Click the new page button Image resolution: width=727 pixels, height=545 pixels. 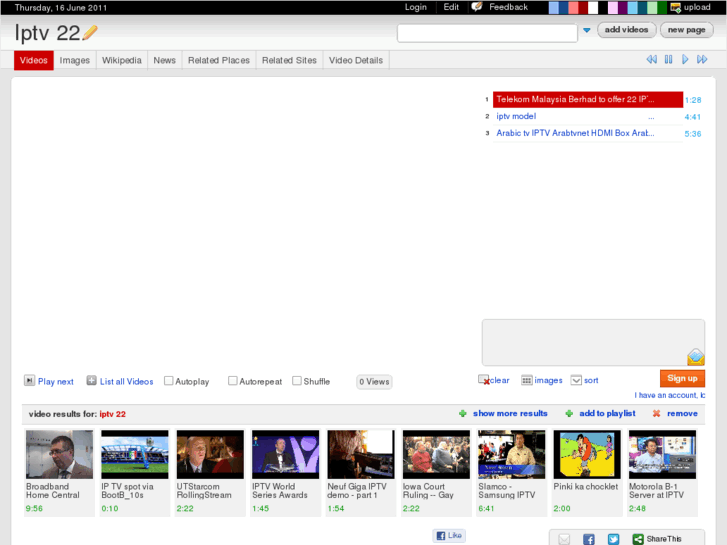pyautogui.click(x=687, y=30)
